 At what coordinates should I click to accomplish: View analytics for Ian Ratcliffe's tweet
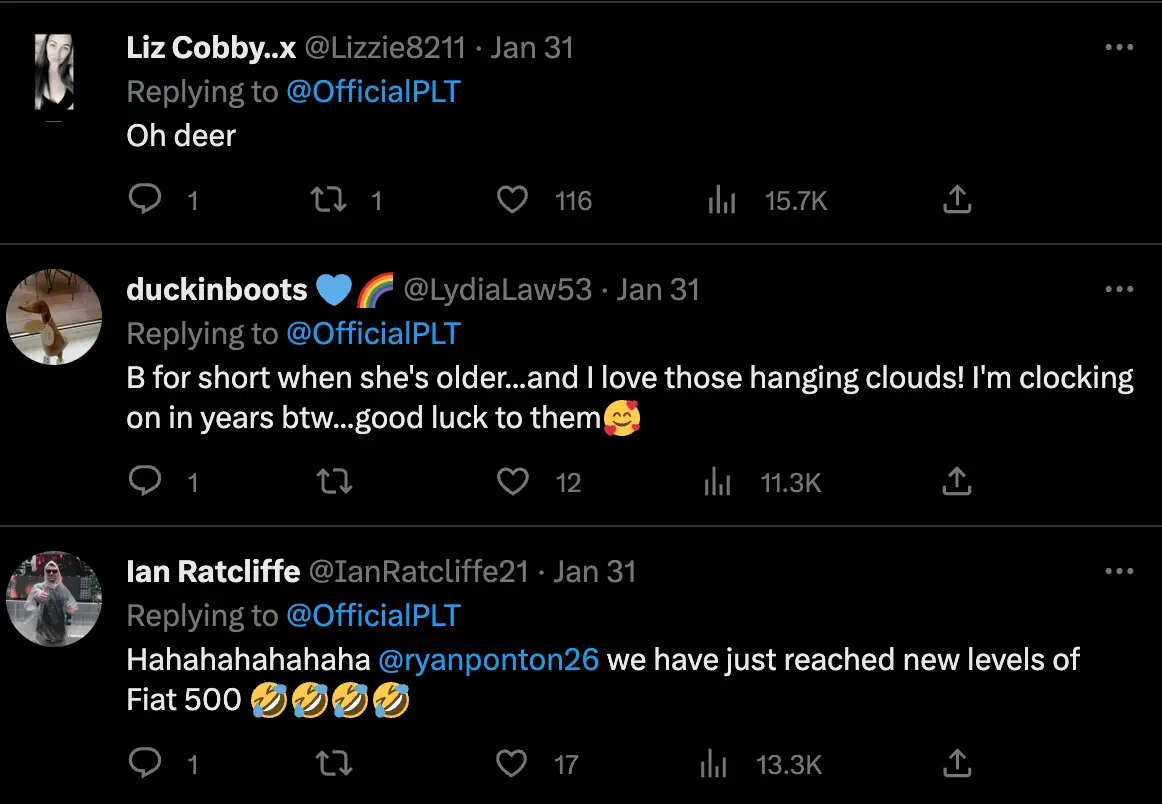(715, 765)
